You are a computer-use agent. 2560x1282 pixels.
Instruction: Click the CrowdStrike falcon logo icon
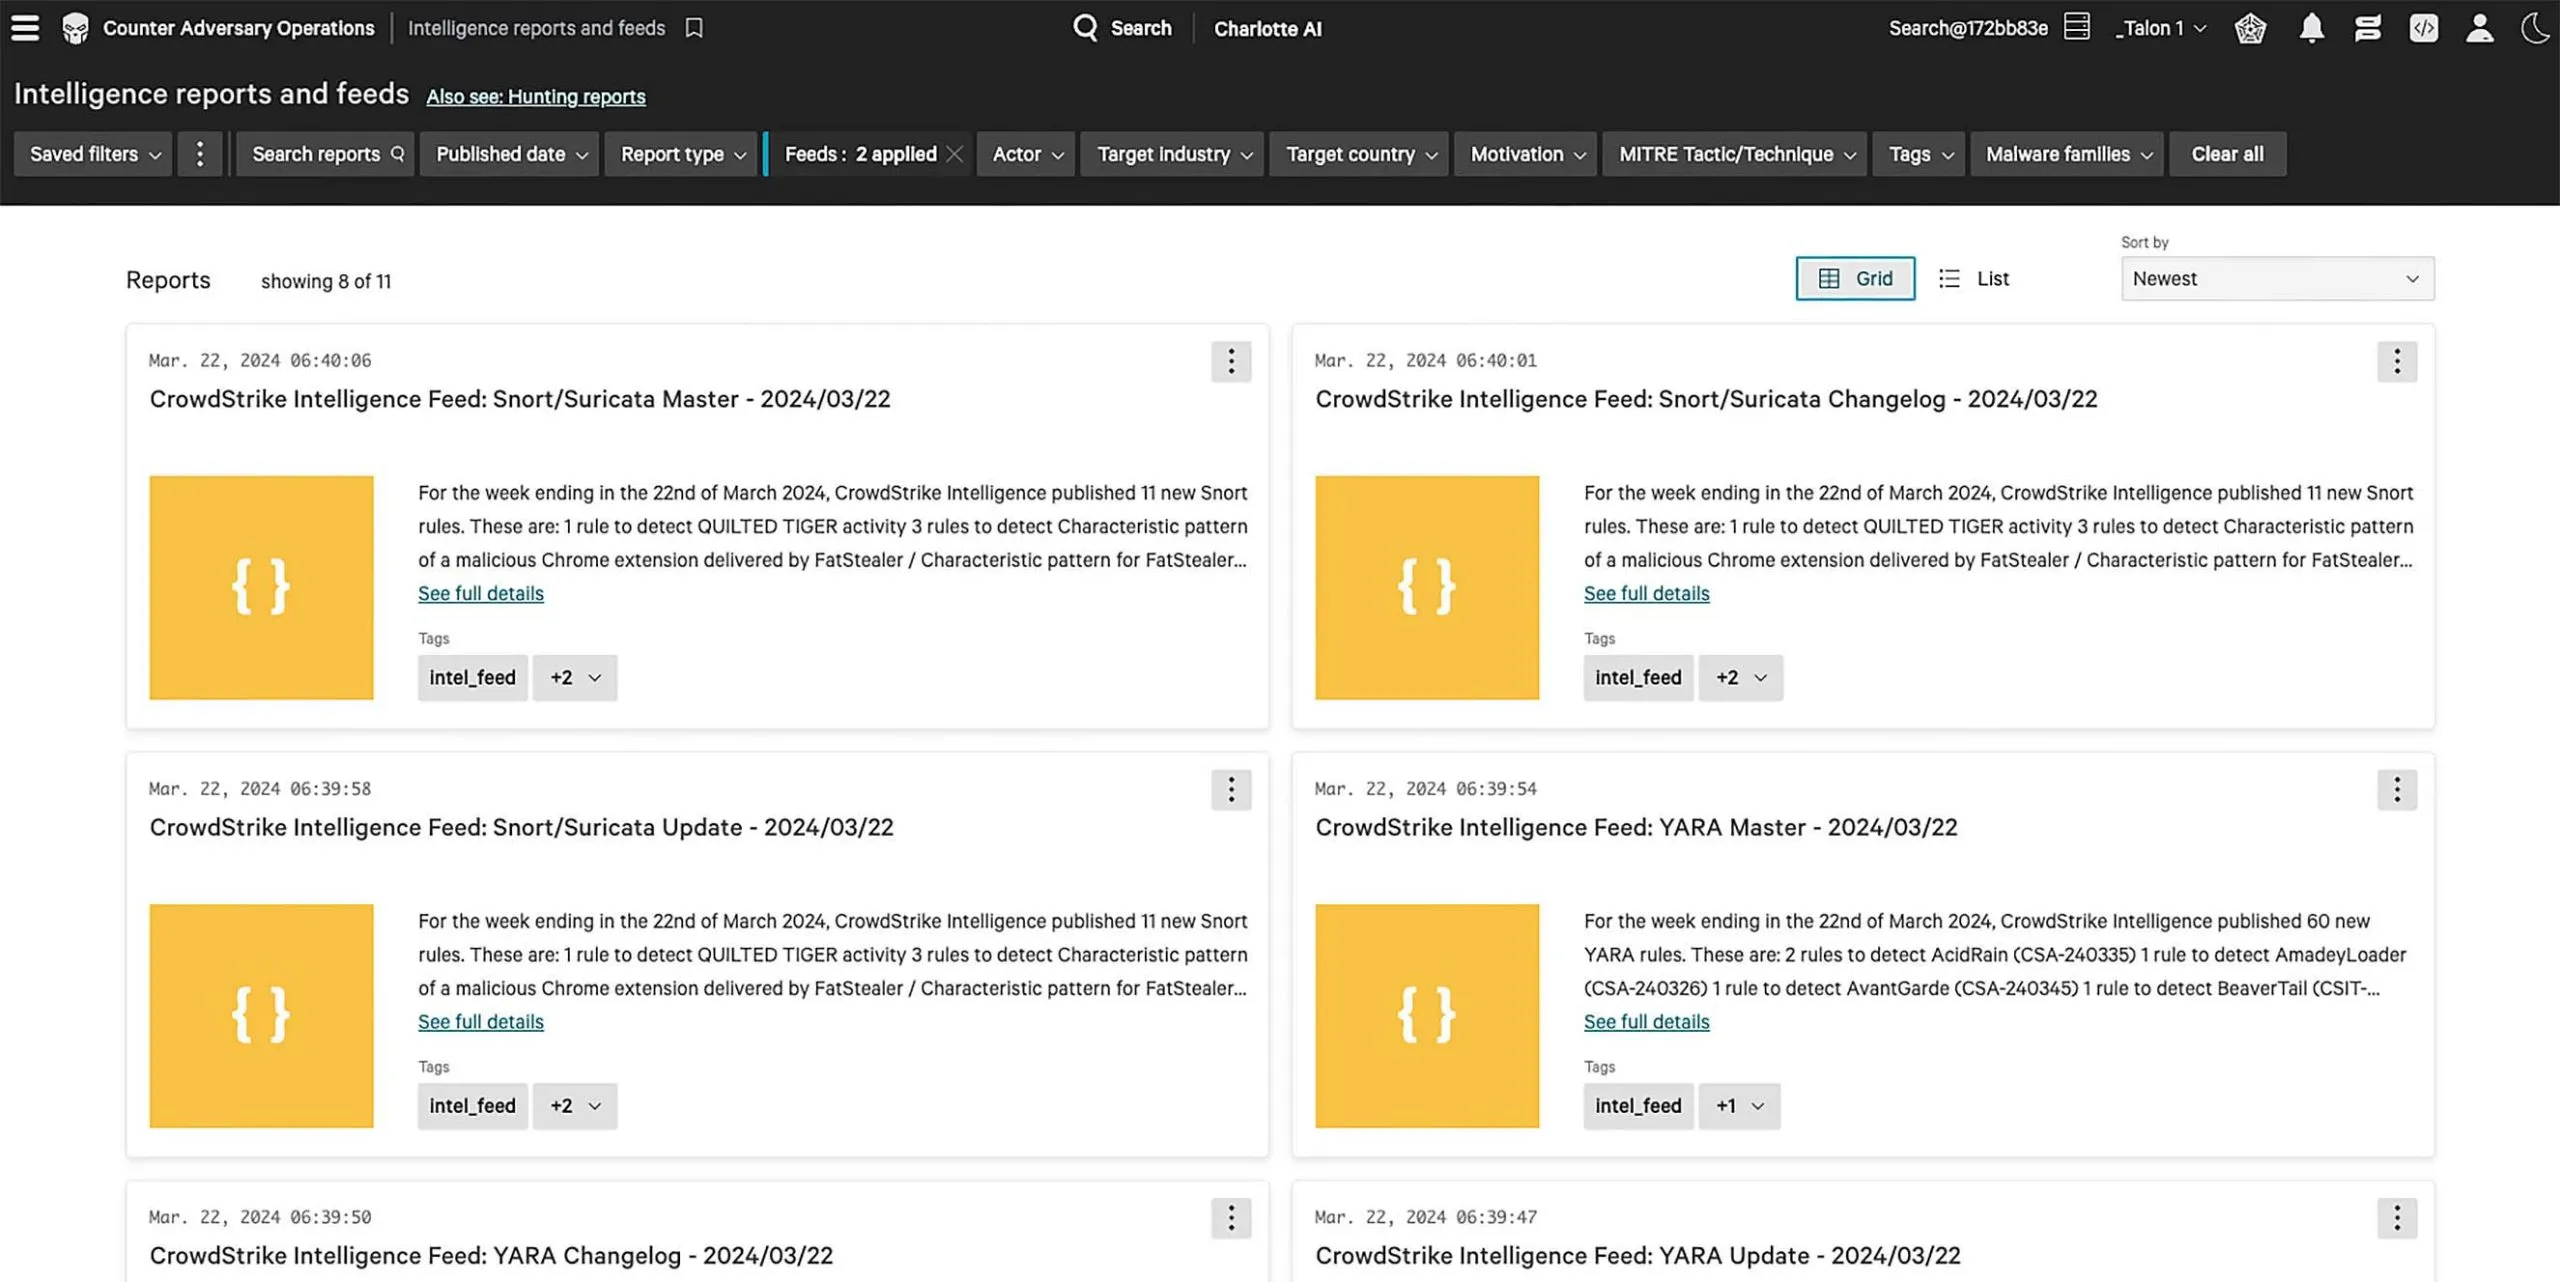pyautogui.click(x=75, y=28)
